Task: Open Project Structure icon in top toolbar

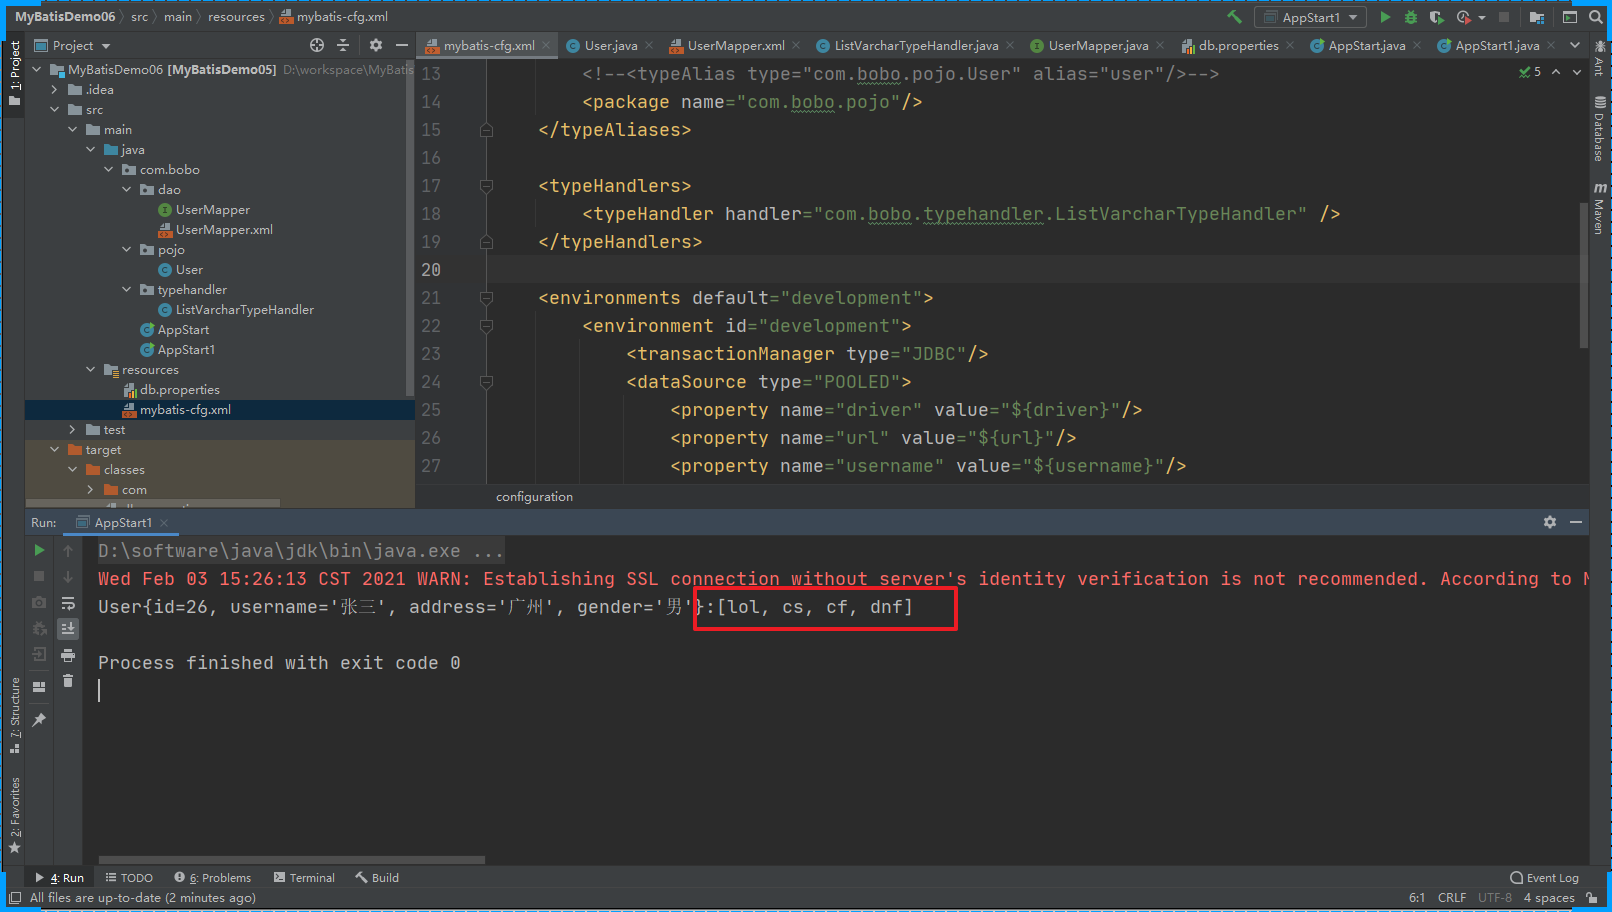Action: coord(1537,17)
